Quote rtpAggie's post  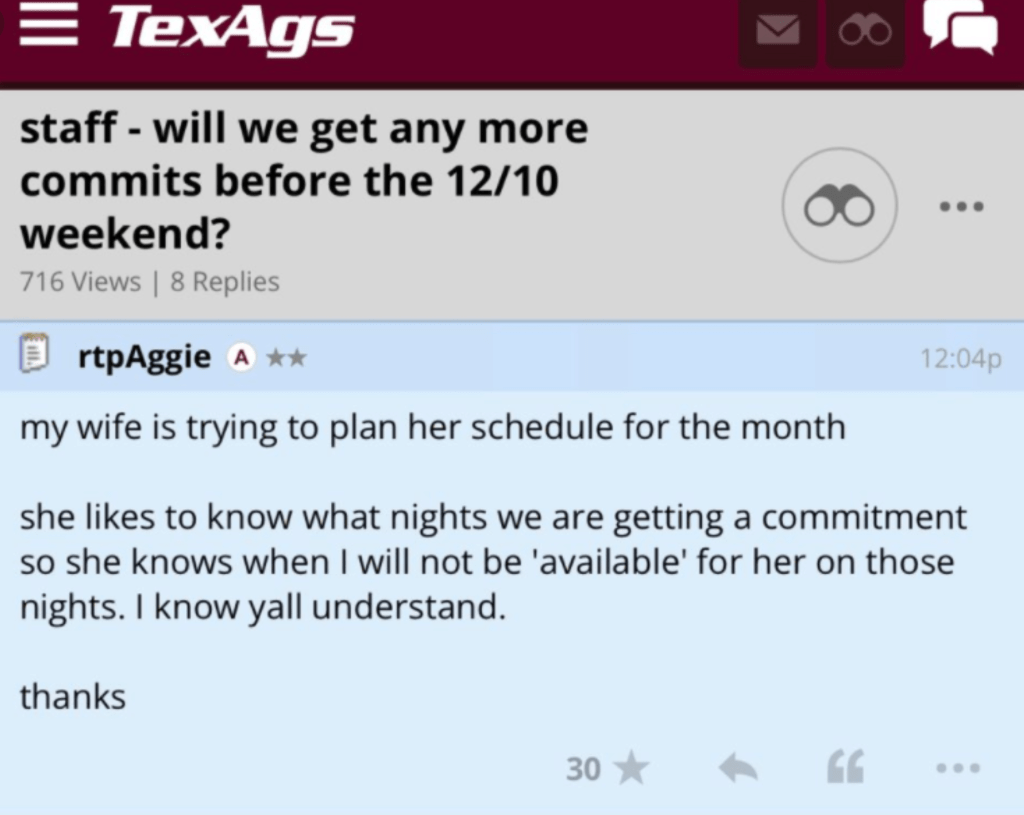click(x=845, y=768)
